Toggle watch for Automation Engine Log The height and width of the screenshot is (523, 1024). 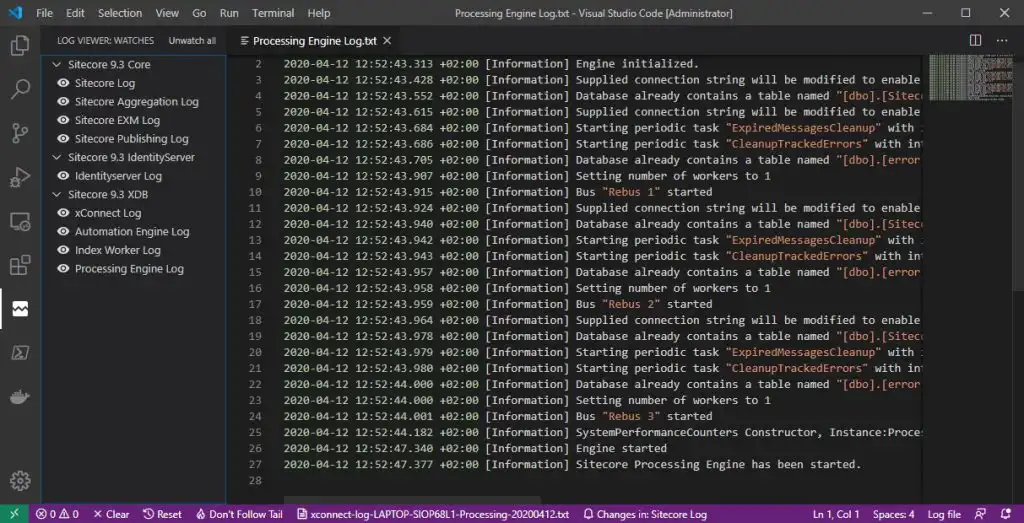tap(63, 231)
